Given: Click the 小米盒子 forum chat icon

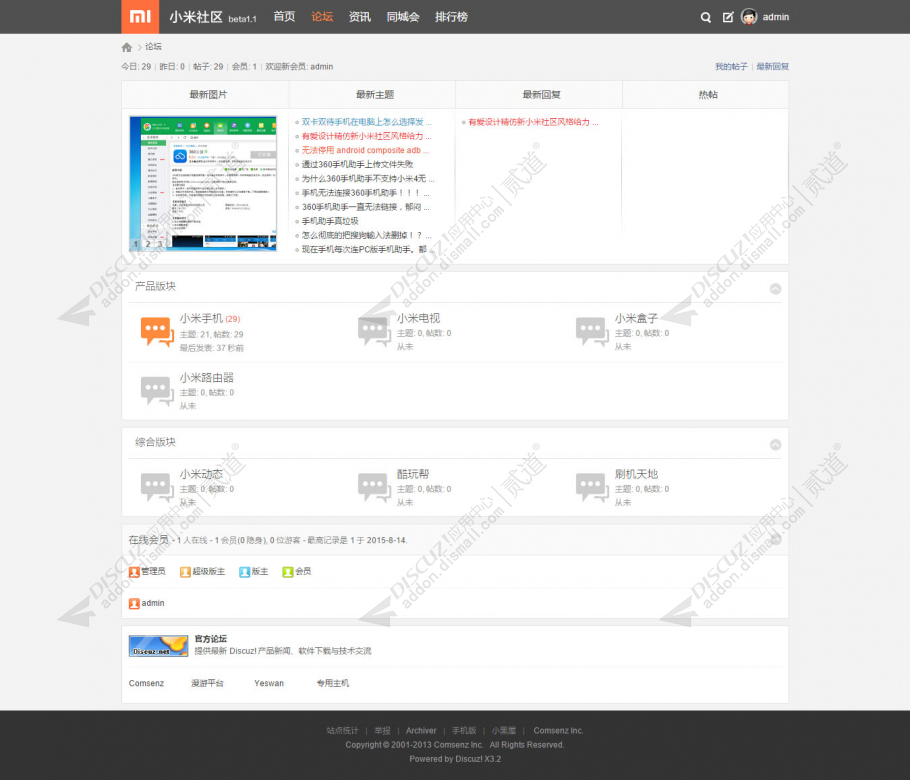Looking at the screenshot, I should (x=592, y=332).
